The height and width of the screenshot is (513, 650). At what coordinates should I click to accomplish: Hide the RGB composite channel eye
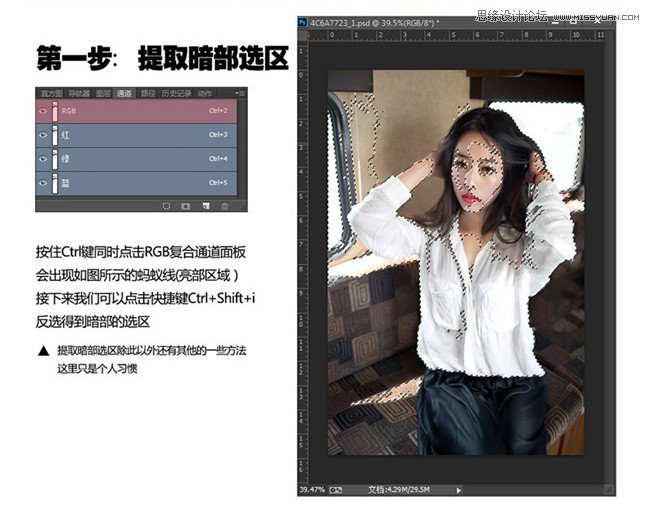[x=43, y=111]
